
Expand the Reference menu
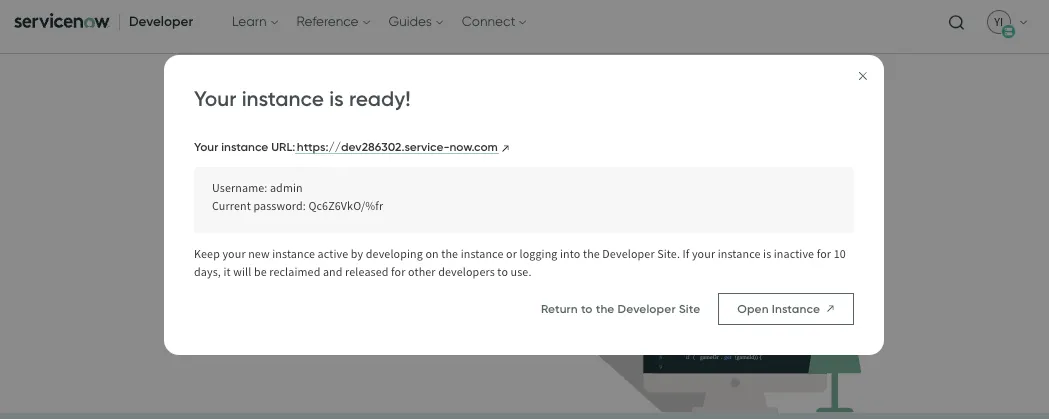pyautogui.click(x=332, y=21)
